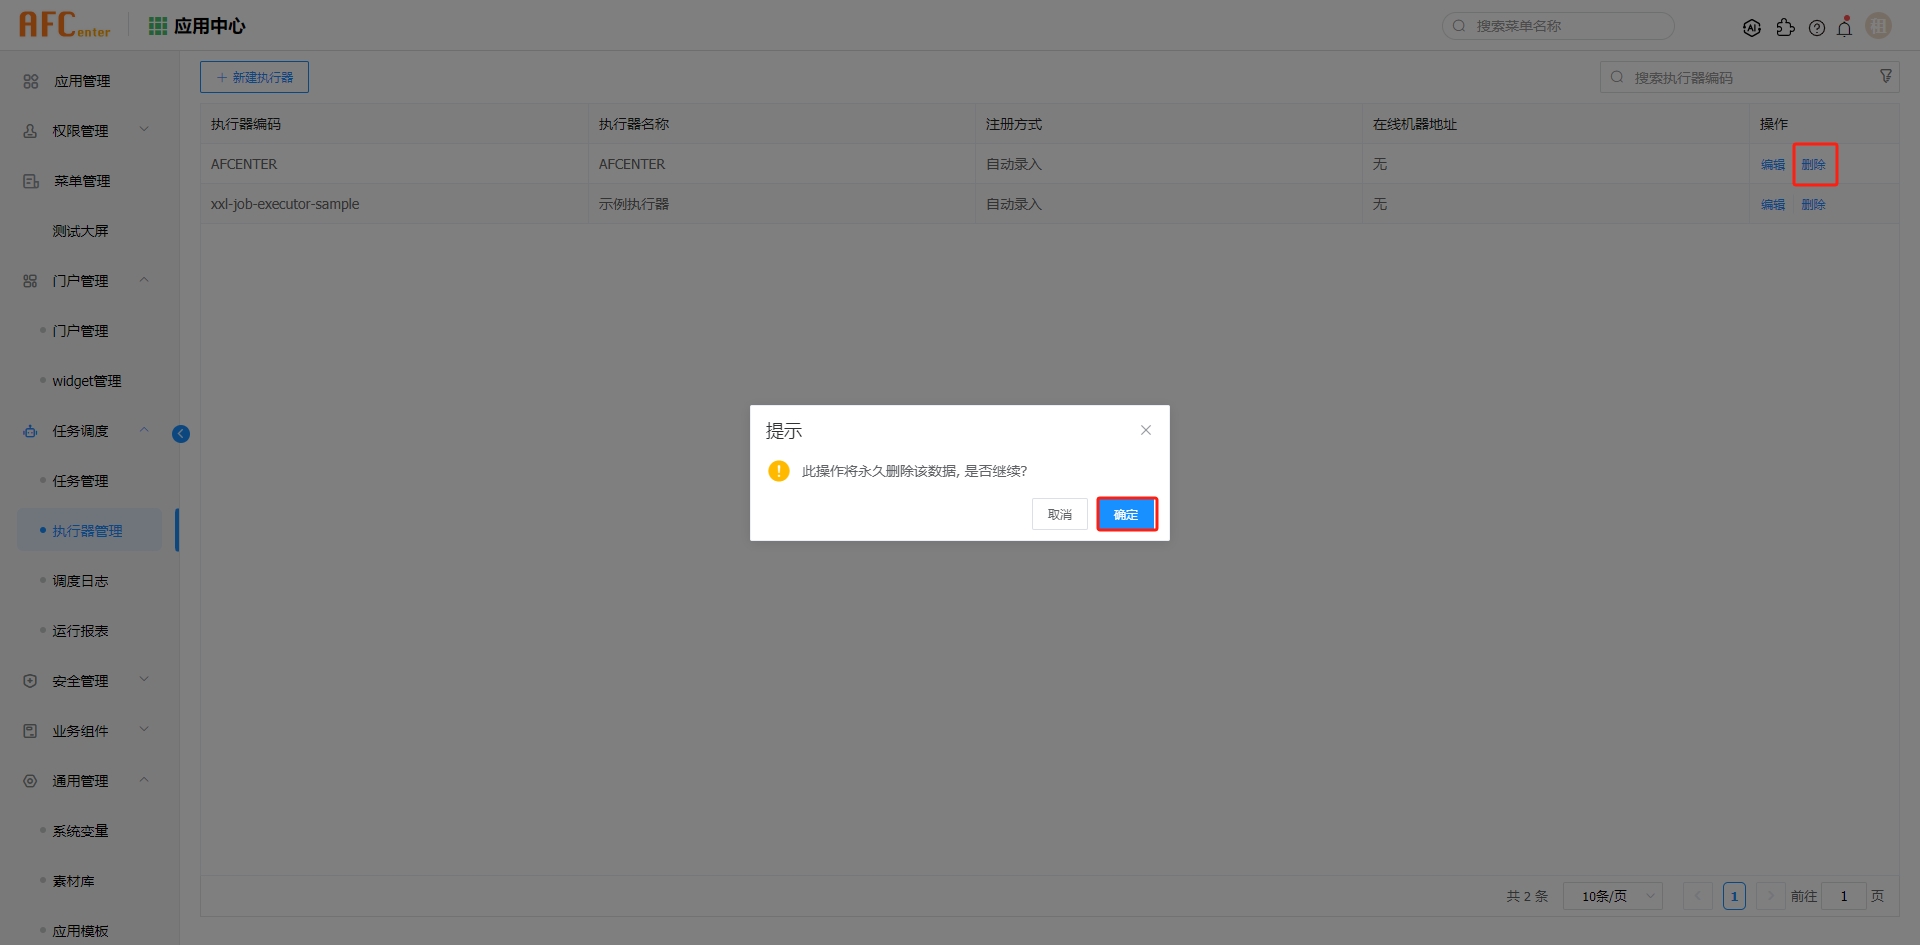Image resolution: width=1920 pixels, height=945 pixels.
Task: Expand the 权限管理 menu chevron
Action: pos(144,129)
